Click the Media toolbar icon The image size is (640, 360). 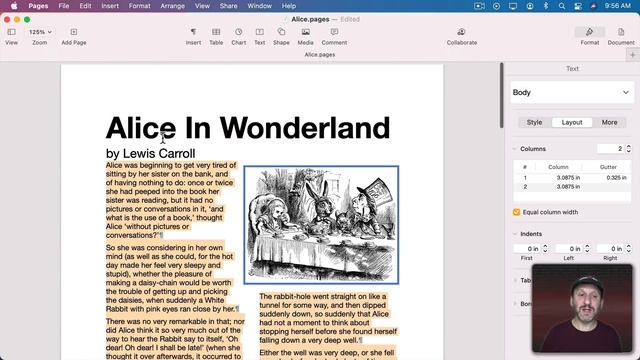[x=305, y=32]
